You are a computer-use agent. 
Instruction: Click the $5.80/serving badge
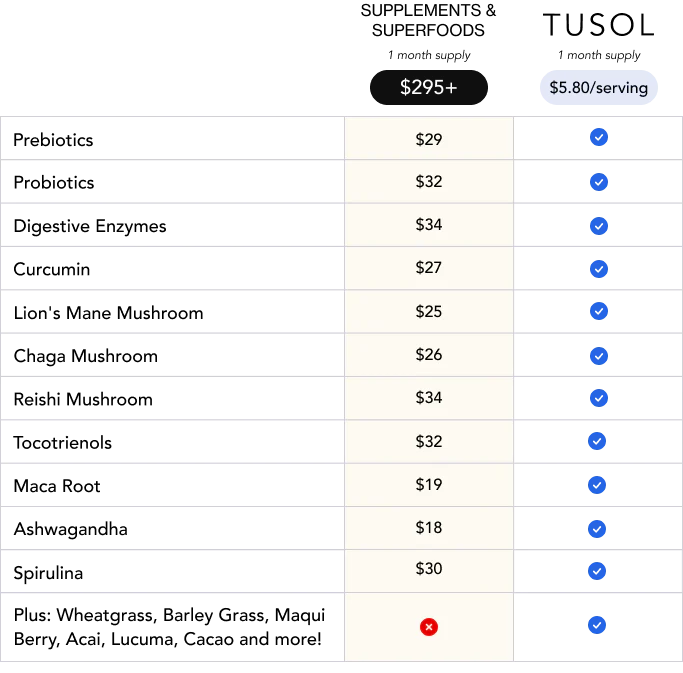598,88
